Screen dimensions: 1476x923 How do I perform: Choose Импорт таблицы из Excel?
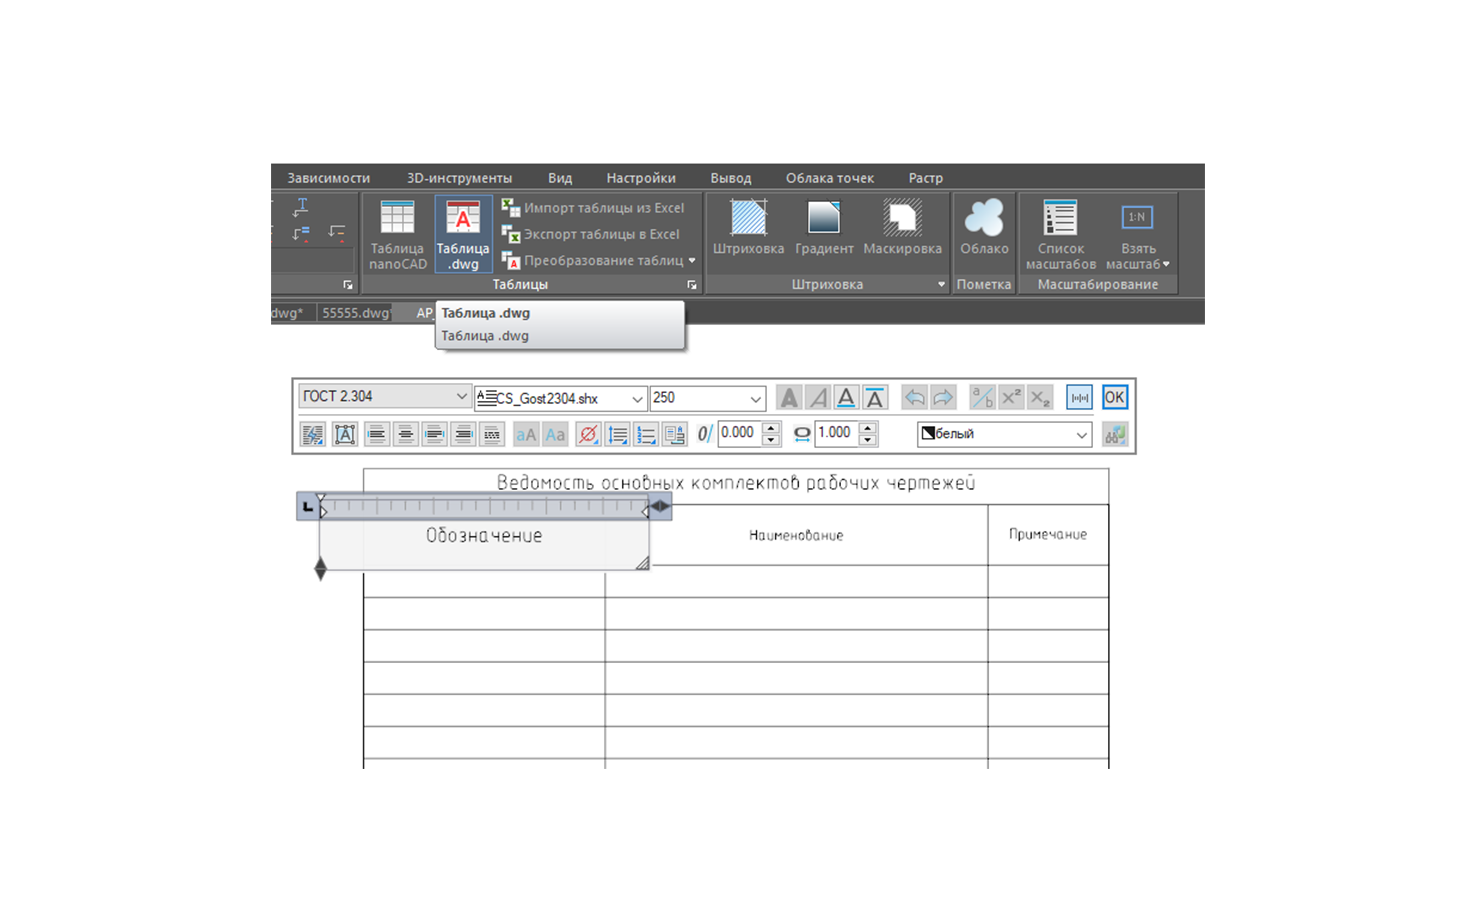[x=594, y=208]
